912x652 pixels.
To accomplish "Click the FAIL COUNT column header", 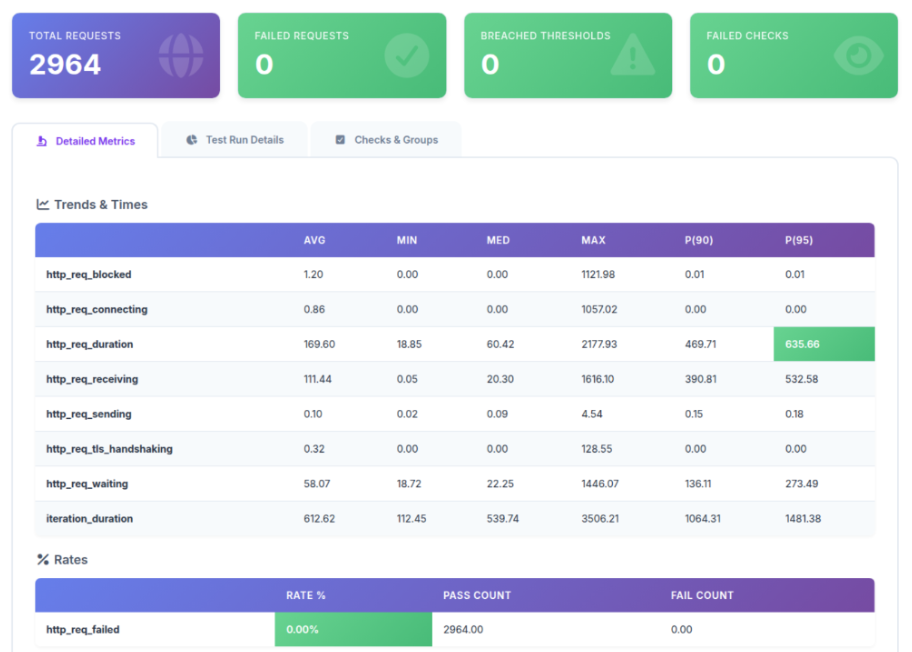I will [702, 596].
